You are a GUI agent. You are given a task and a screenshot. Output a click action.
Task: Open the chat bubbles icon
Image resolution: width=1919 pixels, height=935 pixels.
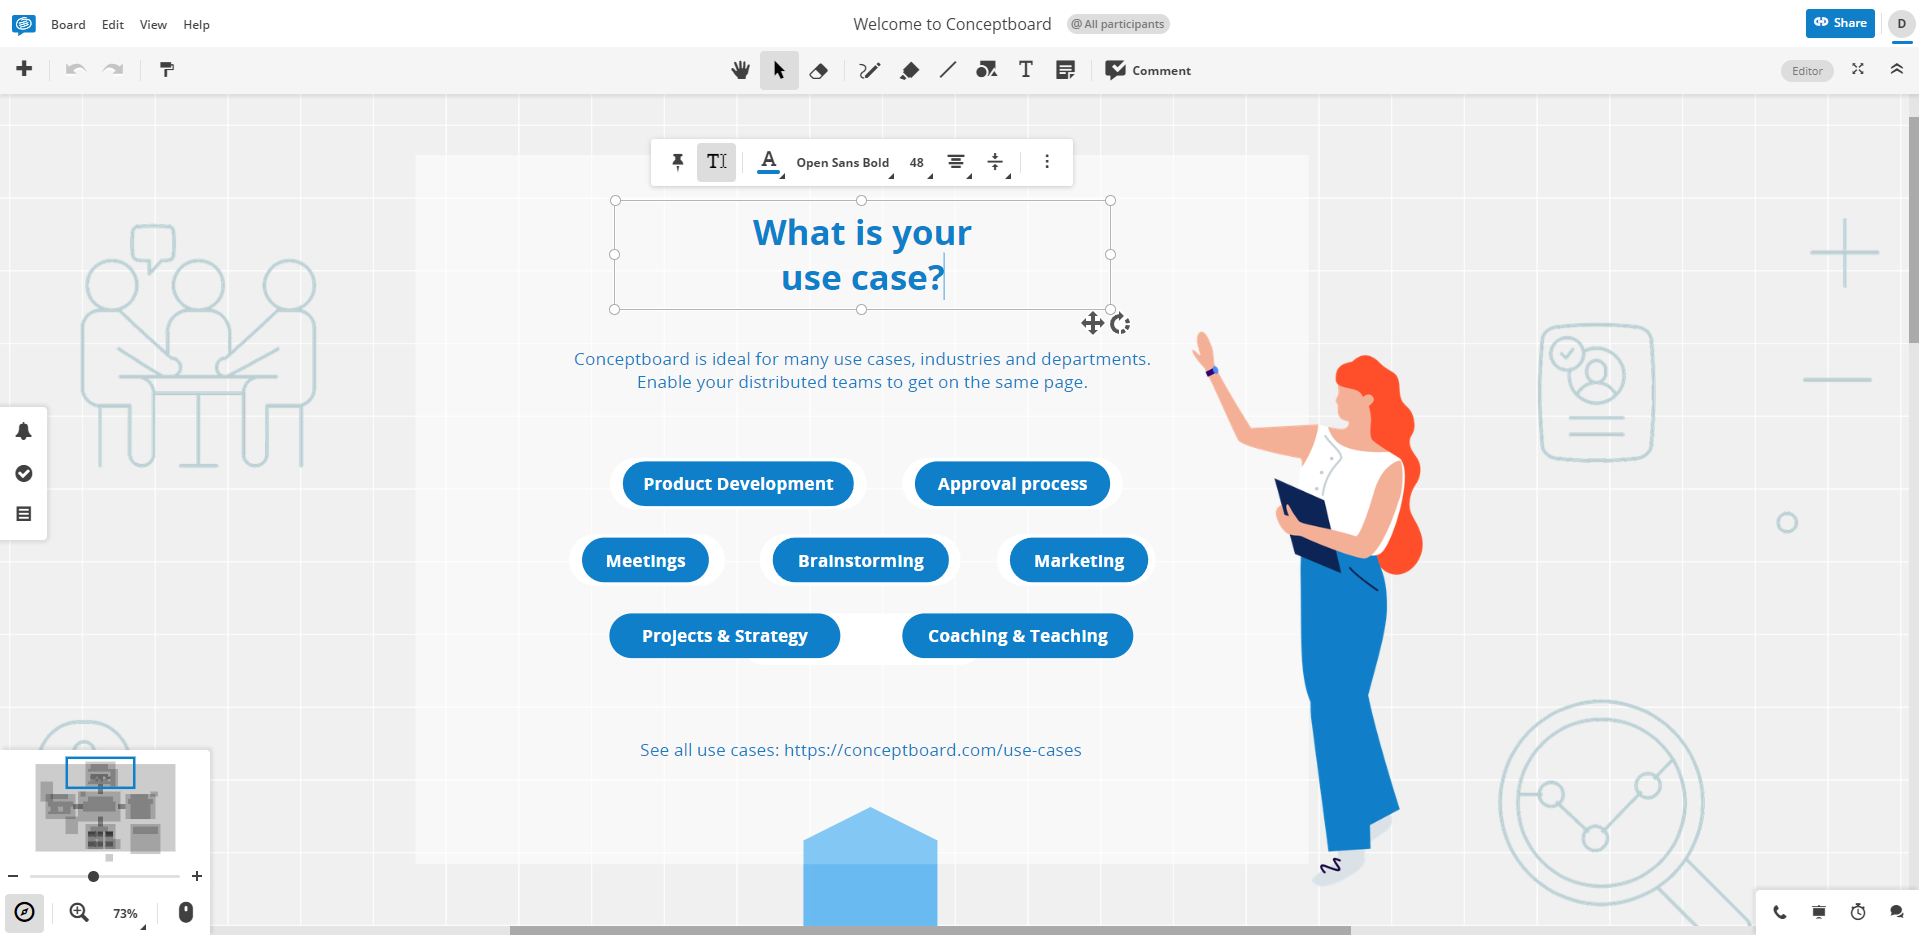pos(1896,912)
